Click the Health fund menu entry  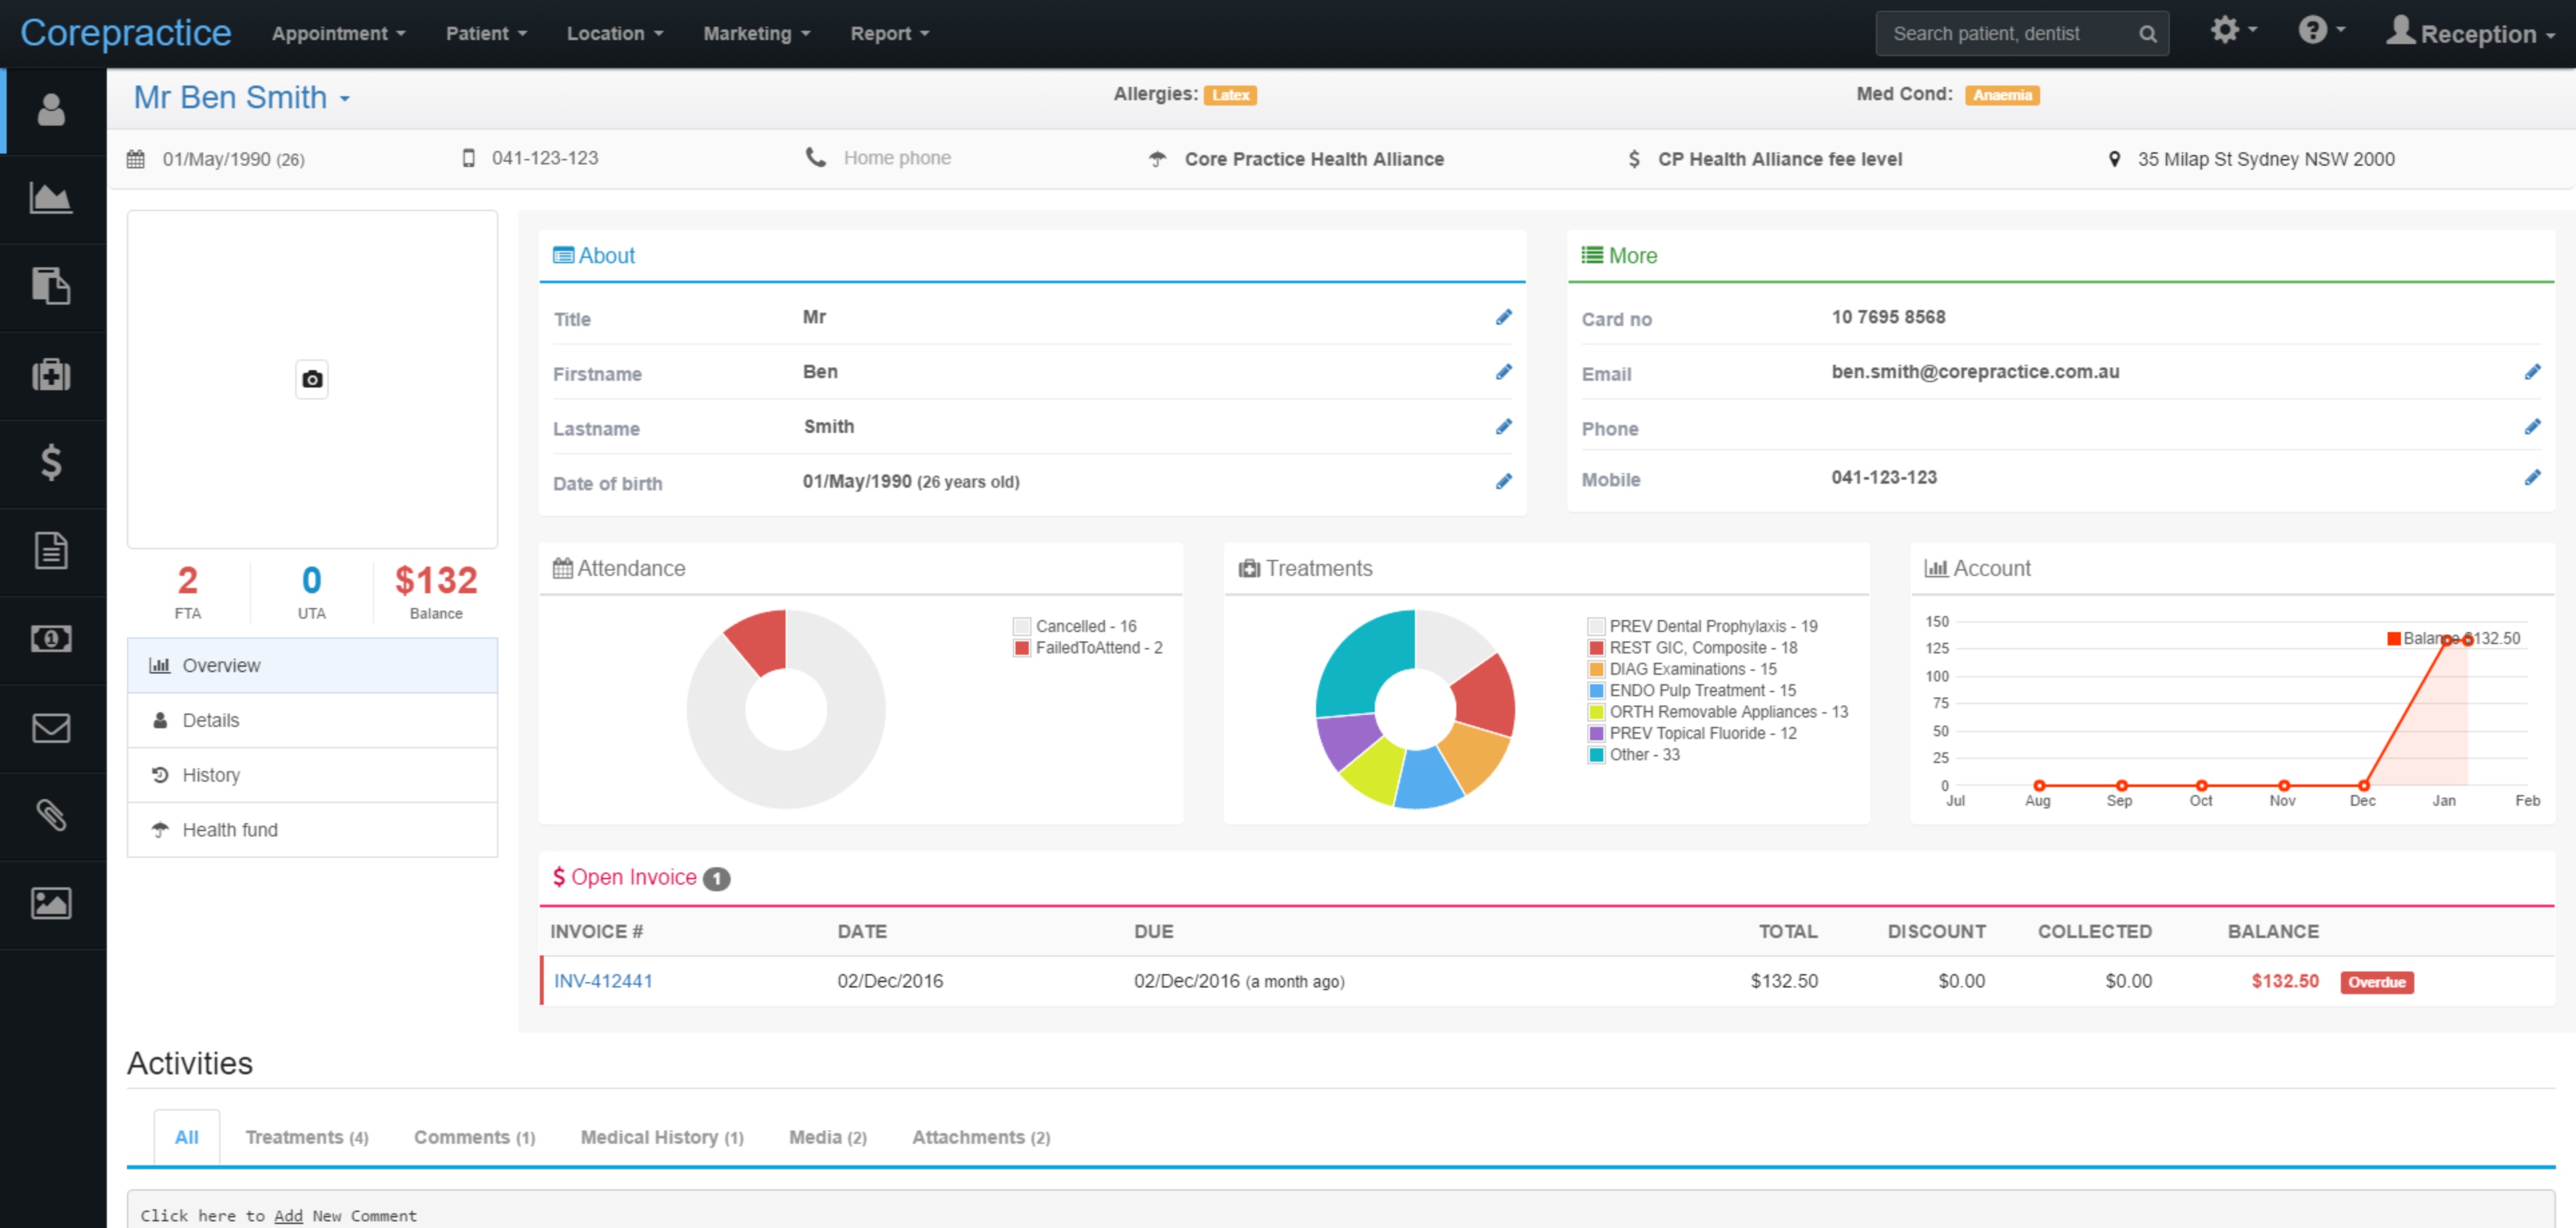coord(229,830)
